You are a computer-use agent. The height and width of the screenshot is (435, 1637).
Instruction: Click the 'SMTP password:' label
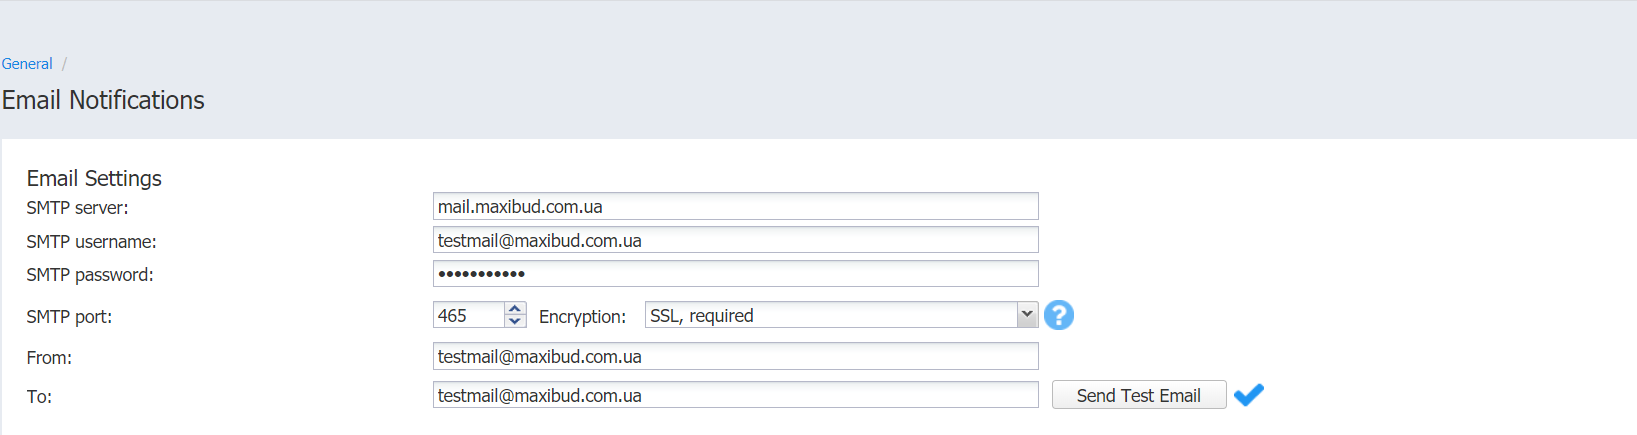click(x=90, y=275)
